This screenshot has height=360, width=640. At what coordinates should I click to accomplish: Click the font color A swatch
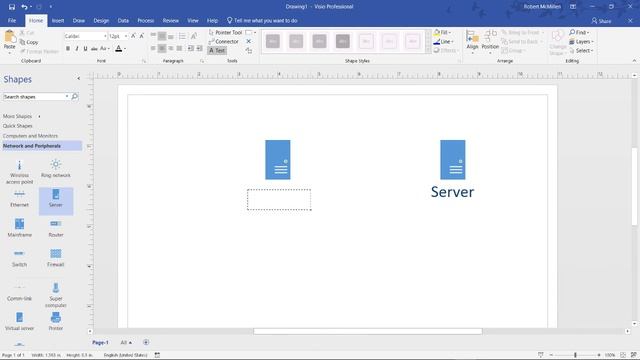[x=118, y=49]
